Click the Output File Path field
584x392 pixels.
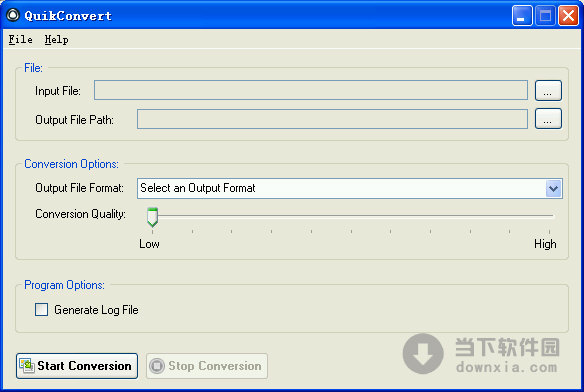click(x=332, y=119)
